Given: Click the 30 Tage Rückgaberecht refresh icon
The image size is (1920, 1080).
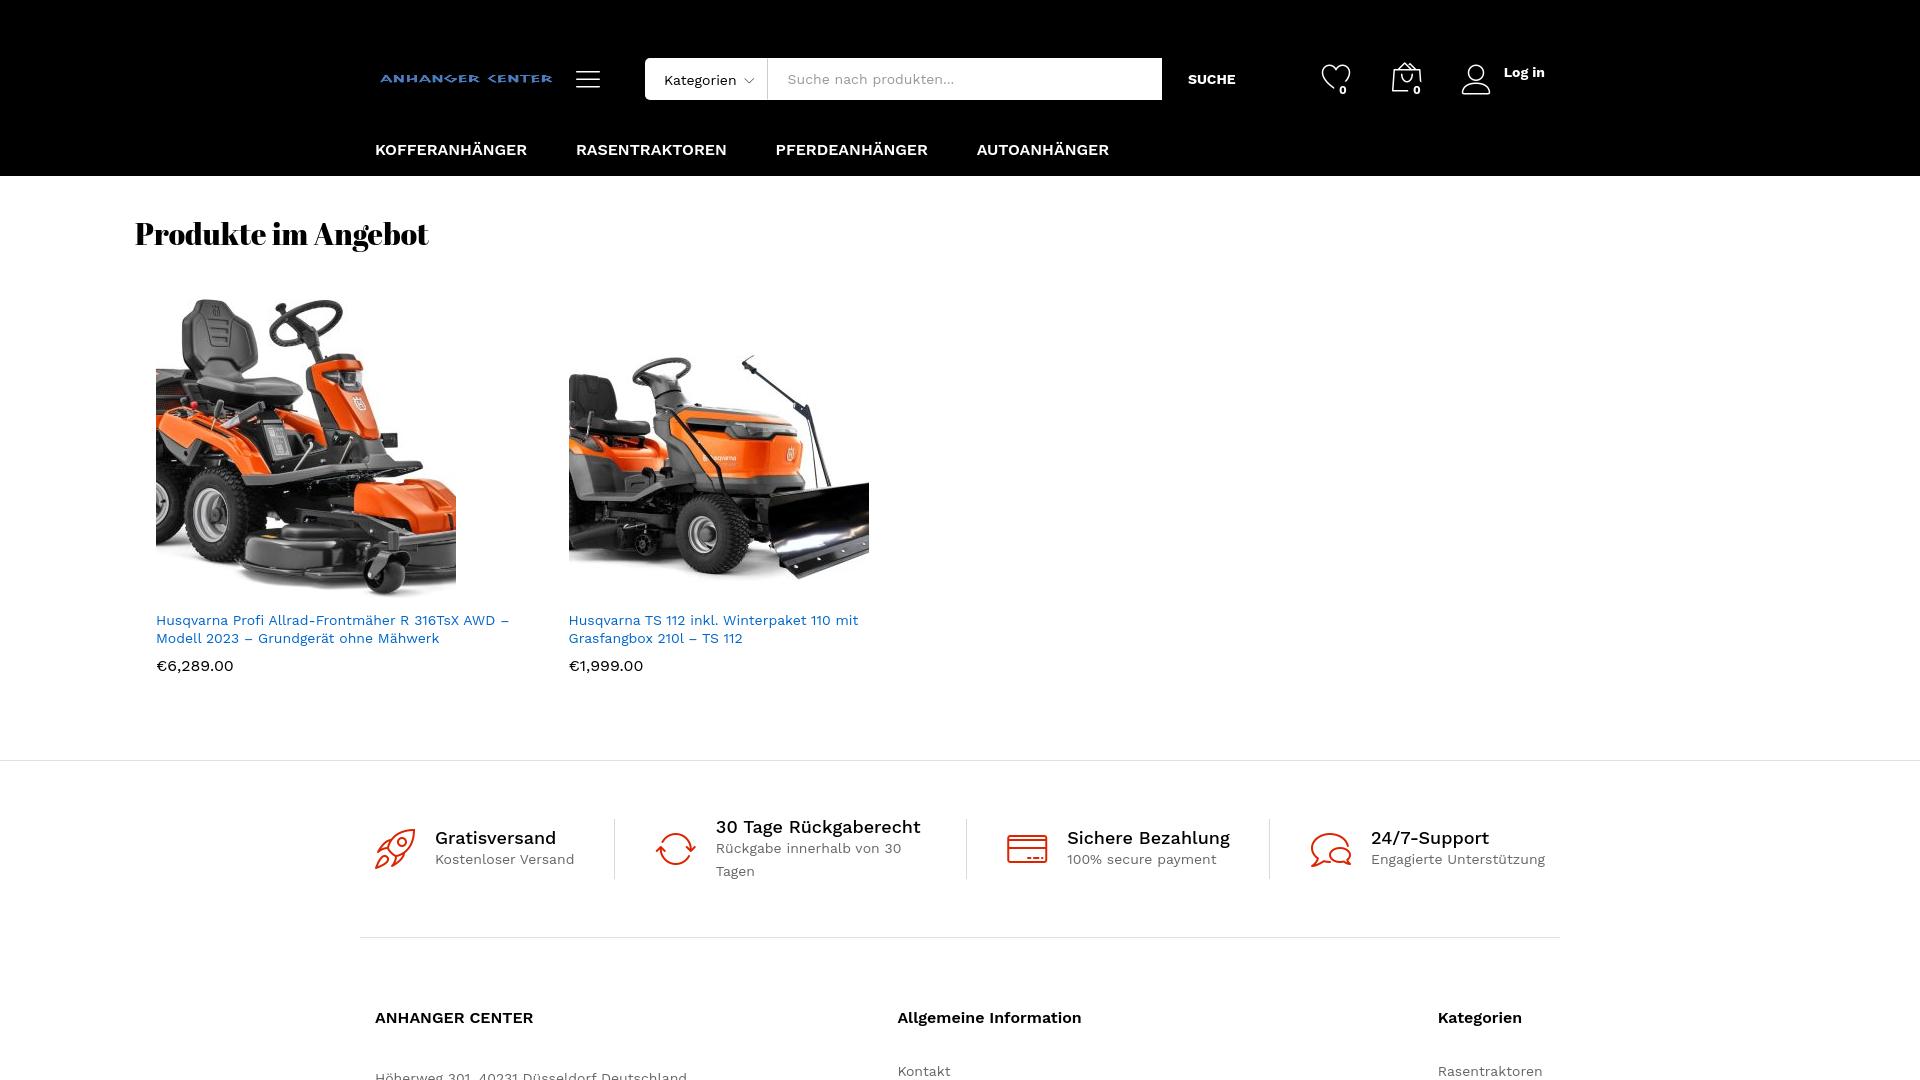Looking at the screenshot, I should (x=675, y=849).
